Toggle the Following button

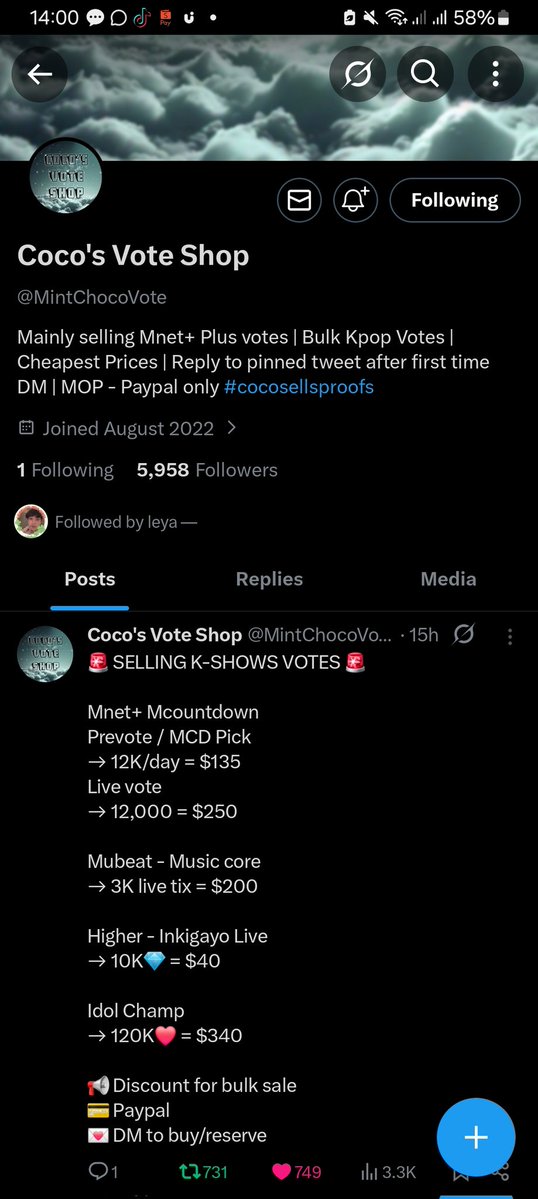455,200
